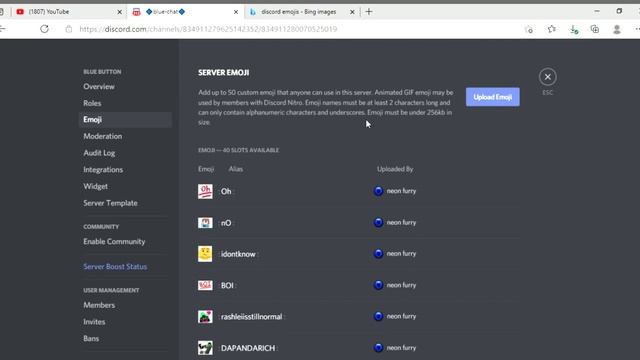The image size is (640, 360).
Task: Open the Audit Log page
Action: [99, 153]
